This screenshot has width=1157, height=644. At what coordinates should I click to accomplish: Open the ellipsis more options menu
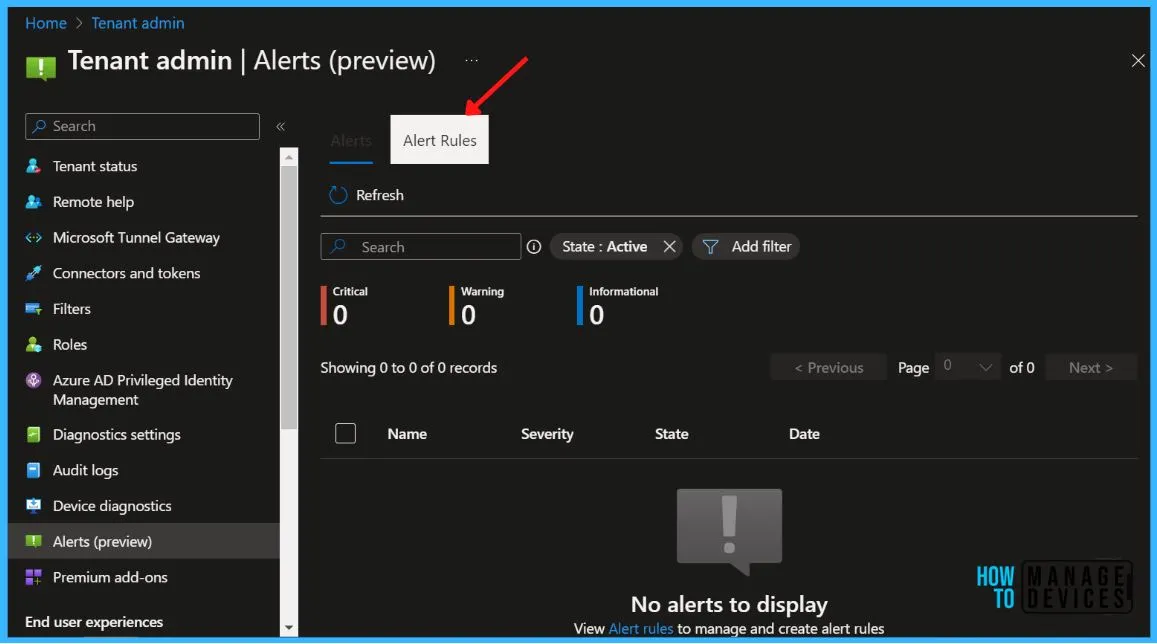(472, 60)
